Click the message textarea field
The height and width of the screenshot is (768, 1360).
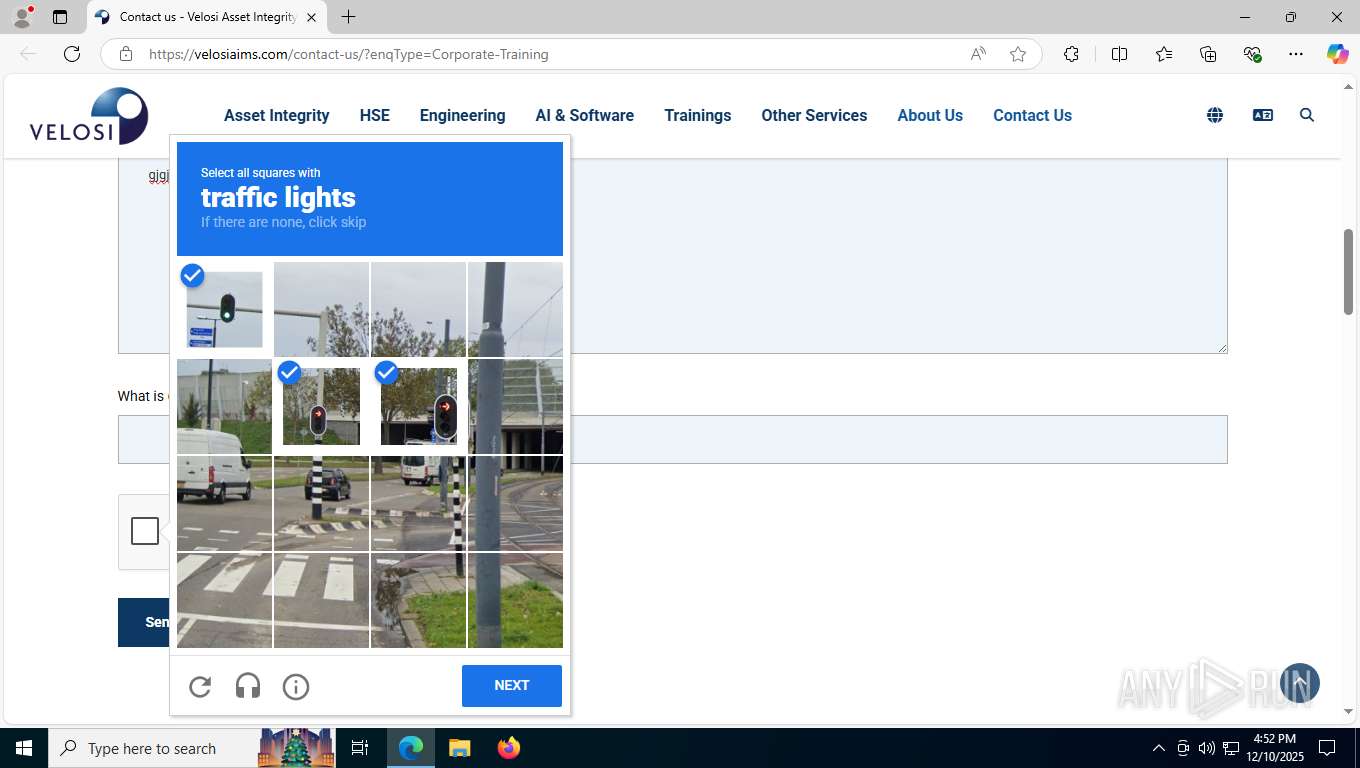coord(673,255)
